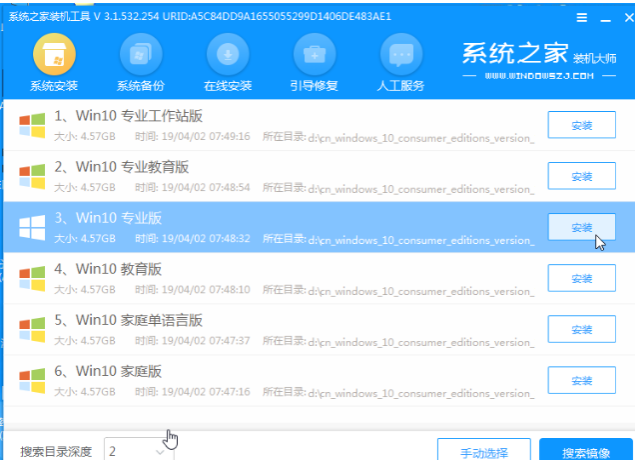Click the 手动选择 button

tap(484, 450)
